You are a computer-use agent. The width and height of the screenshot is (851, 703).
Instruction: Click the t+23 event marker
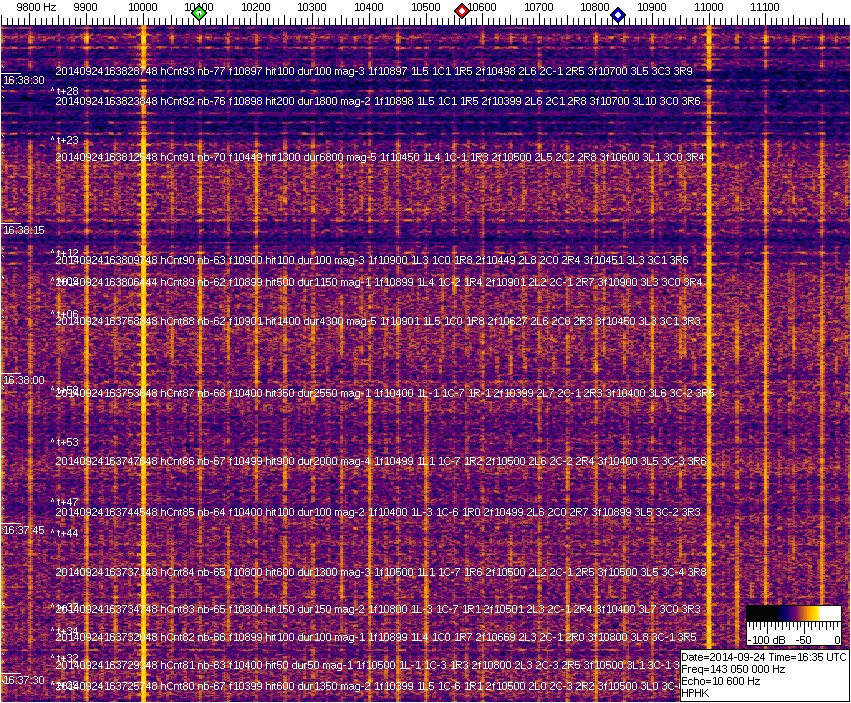[x=66, y=141]
